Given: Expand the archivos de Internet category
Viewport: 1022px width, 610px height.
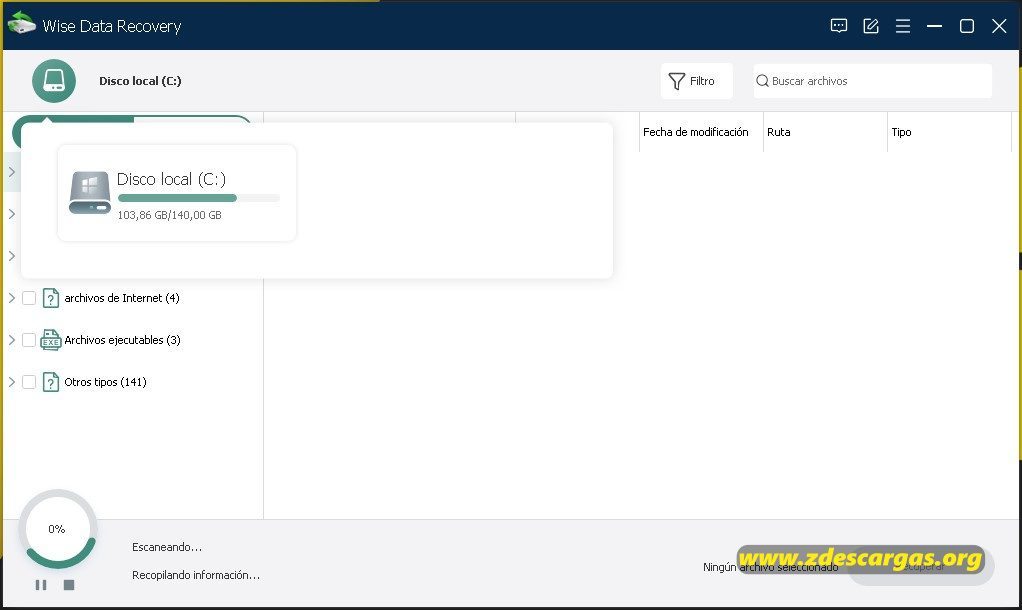Looking at the screenshot, I should click(11, 298).
